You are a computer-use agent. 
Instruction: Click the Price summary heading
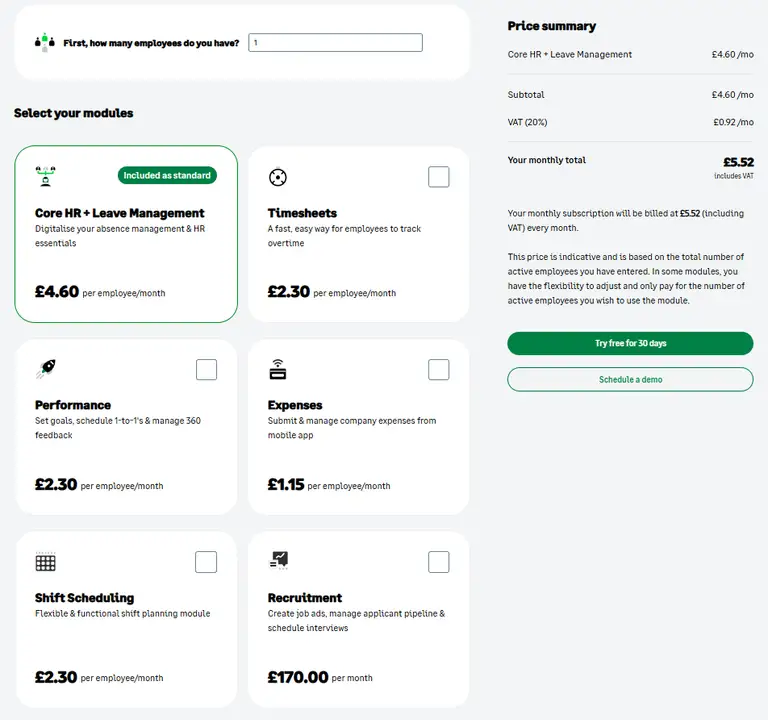pyautogui.click(x=551, y=26)
